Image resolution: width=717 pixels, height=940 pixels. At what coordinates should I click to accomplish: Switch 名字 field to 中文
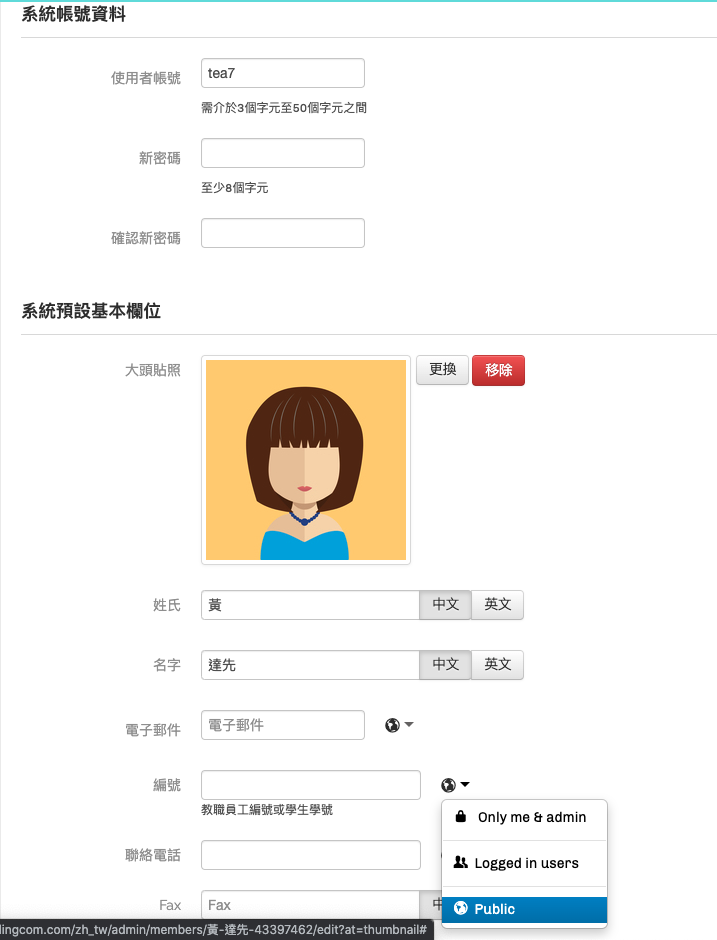coord(445,665)
